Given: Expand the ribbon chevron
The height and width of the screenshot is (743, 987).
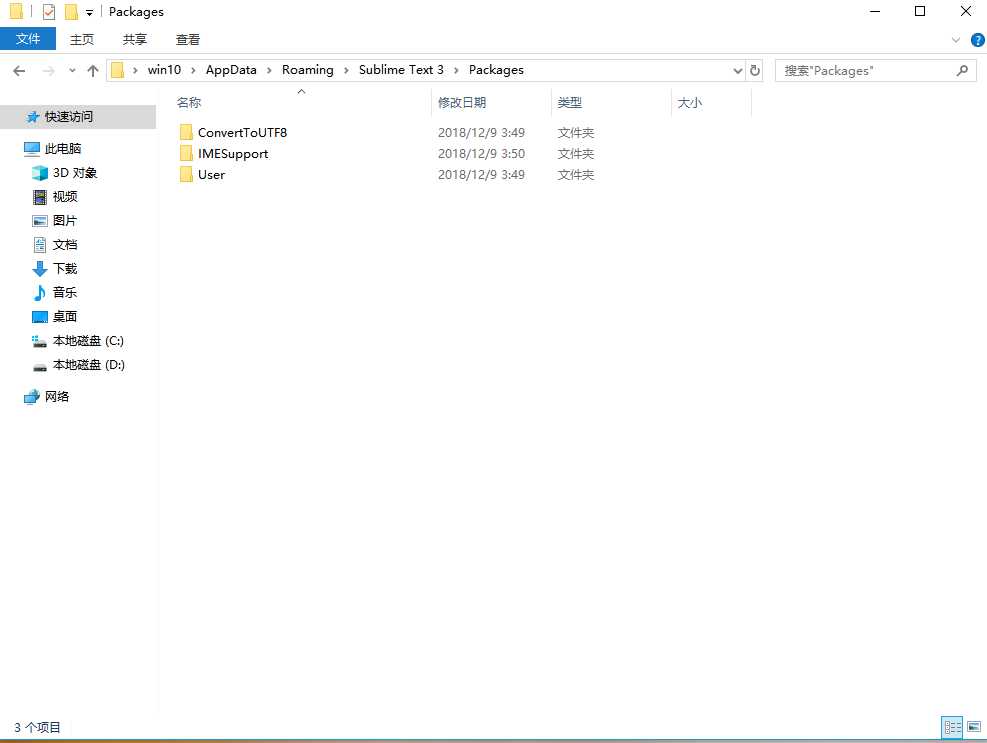Looking at the screenshot, I should (956, 40).
